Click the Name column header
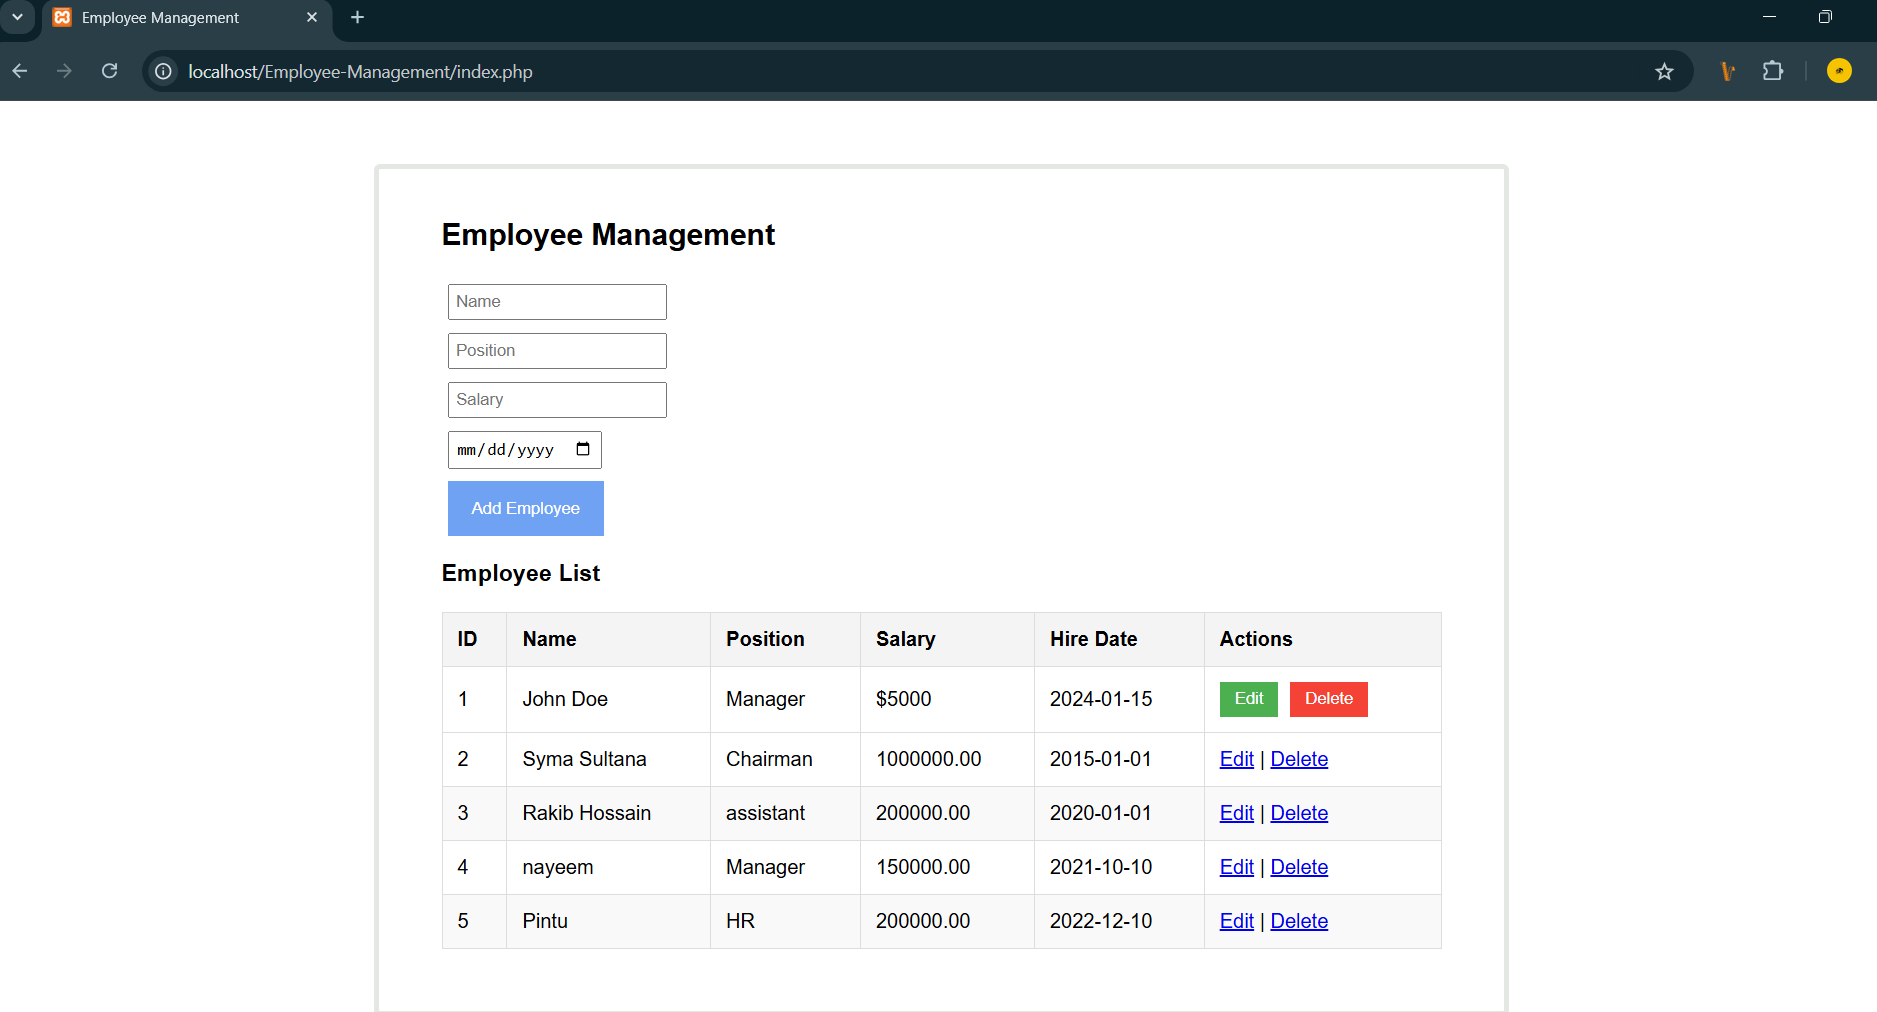The width and height of the screenshot is (1877, 1012). pyautogui.click(x=608, y=639)
